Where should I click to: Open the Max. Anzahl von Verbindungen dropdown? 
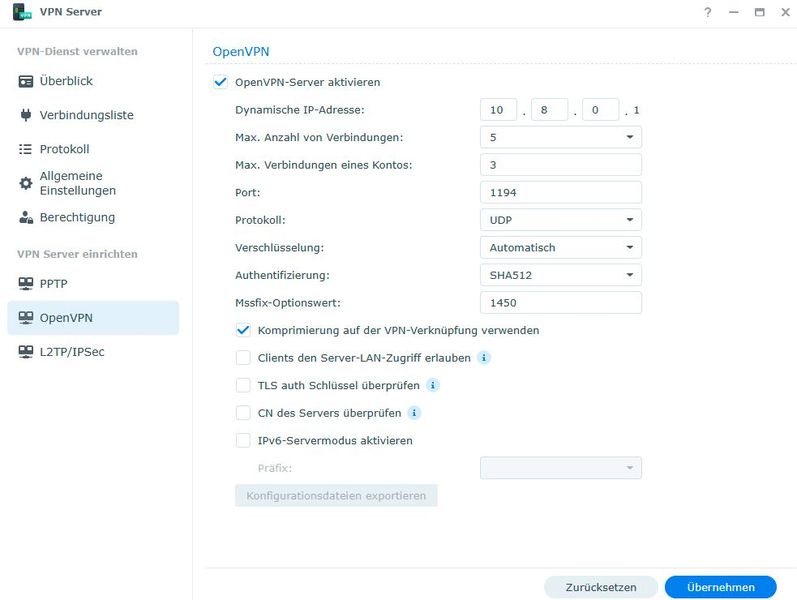560,137
